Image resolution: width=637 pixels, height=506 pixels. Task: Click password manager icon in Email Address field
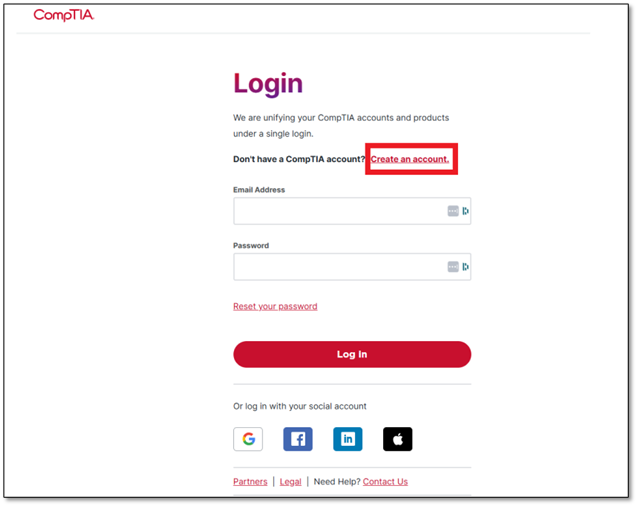pyautogui.click(x=453, y=211)
